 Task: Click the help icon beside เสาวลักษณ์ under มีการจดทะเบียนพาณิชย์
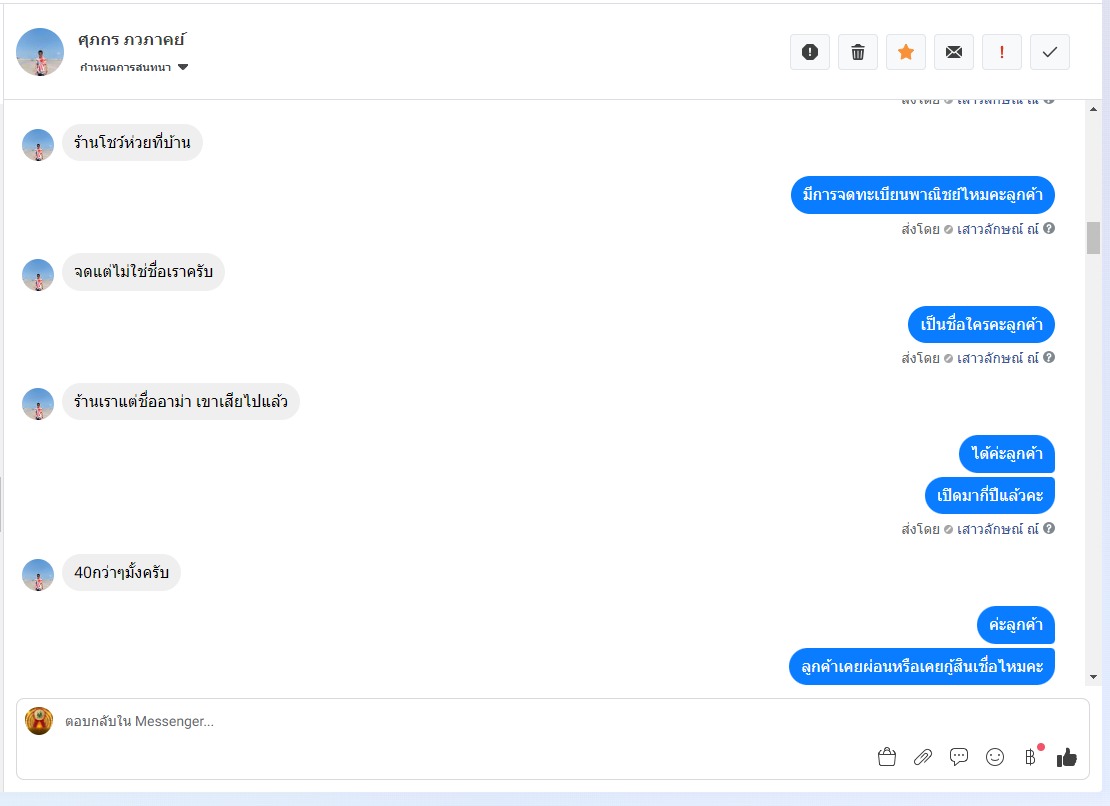coord(1049,229)
